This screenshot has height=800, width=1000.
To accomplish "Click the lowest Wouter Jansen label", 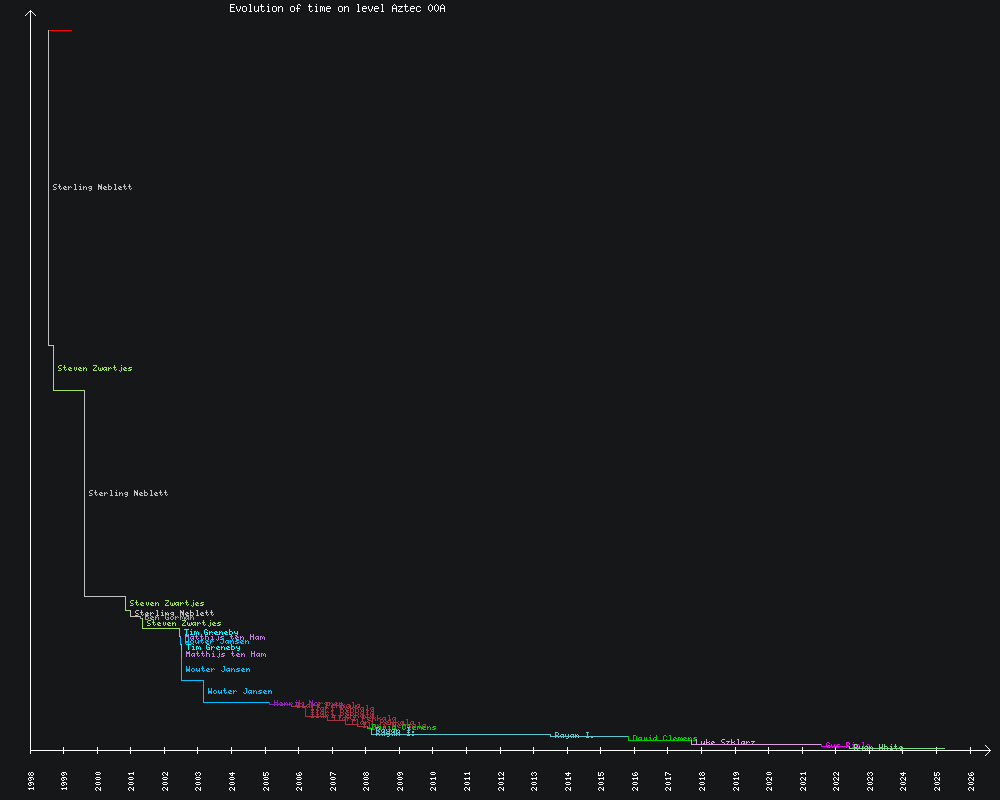I will 239,691.
